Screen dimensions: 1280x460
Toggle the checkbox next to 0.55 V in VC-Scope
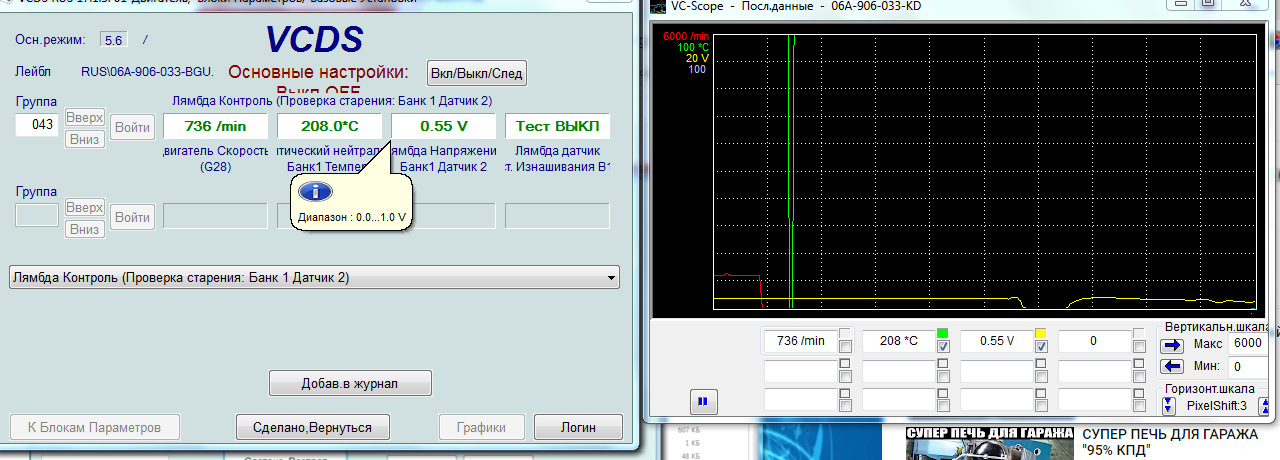1040,346
